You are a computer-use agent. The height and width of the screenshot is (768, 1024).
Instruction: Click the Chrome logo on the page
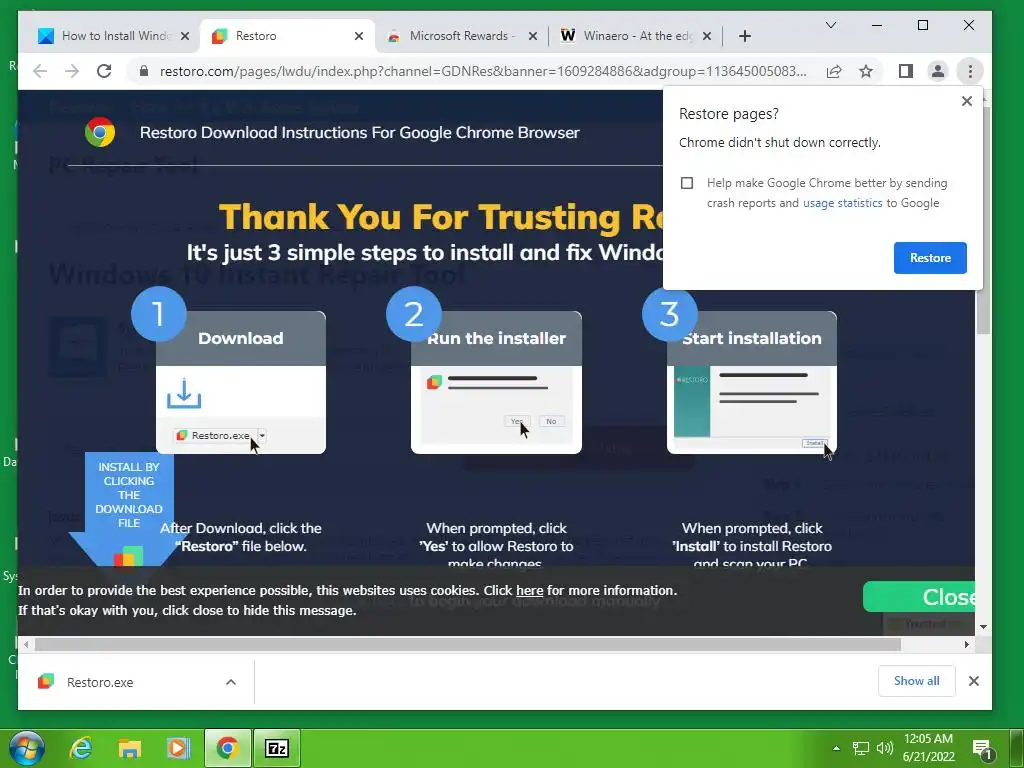point(100,133)
